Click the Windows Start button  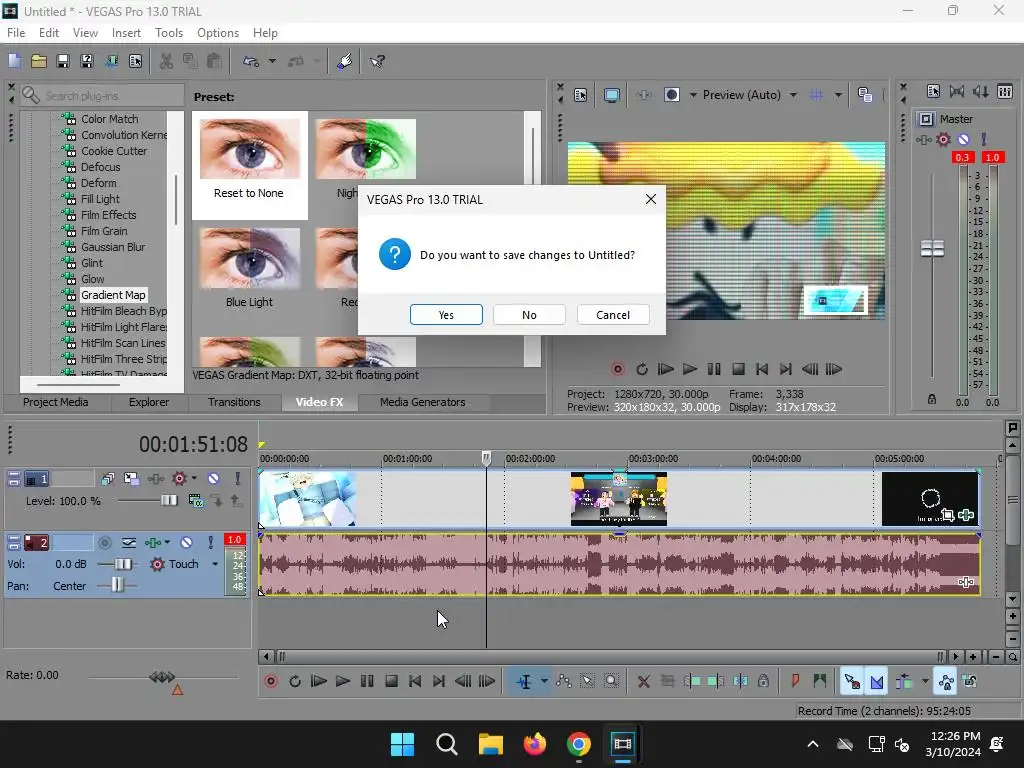coord(402,744)
